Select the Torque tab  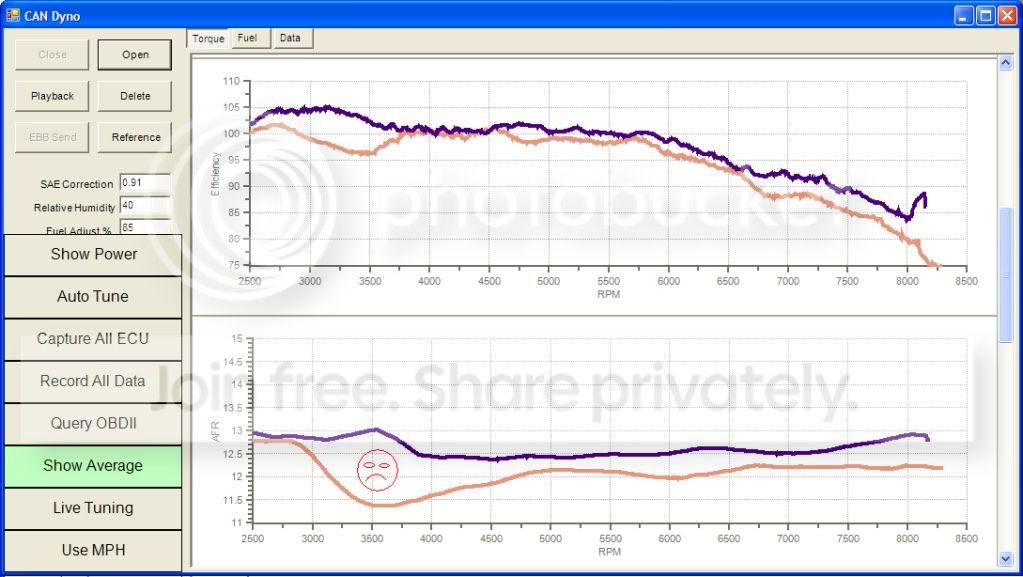208,39
